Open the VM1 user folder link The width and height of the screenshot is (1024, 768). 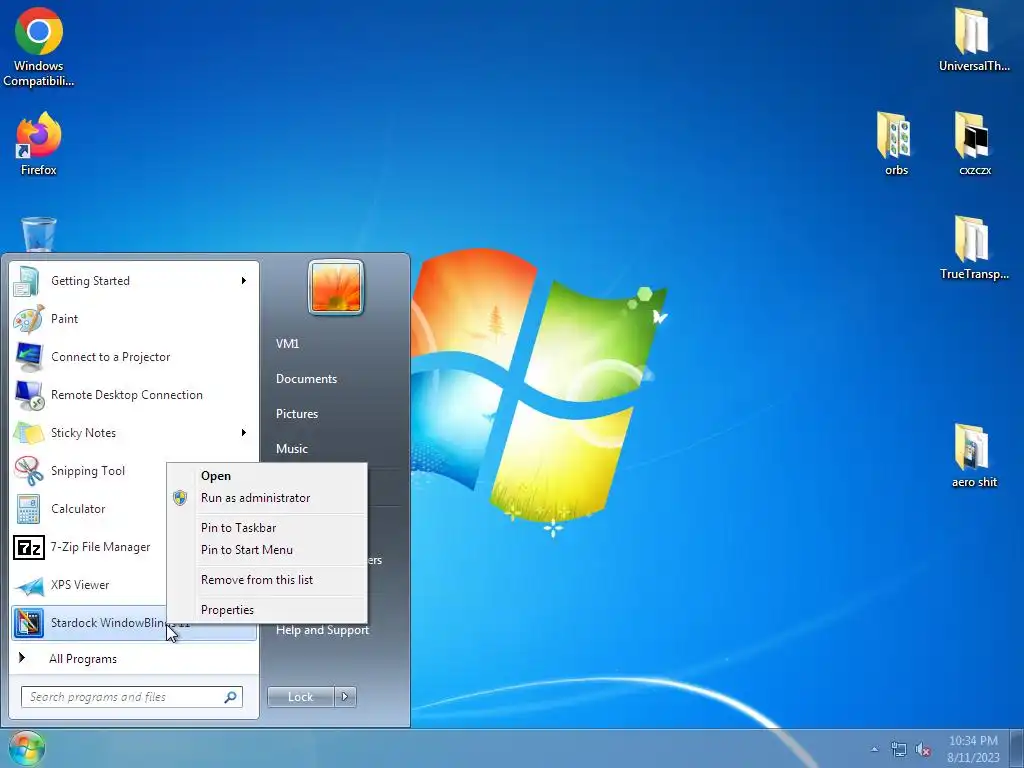pyautogui.click(x=287, y=344)
